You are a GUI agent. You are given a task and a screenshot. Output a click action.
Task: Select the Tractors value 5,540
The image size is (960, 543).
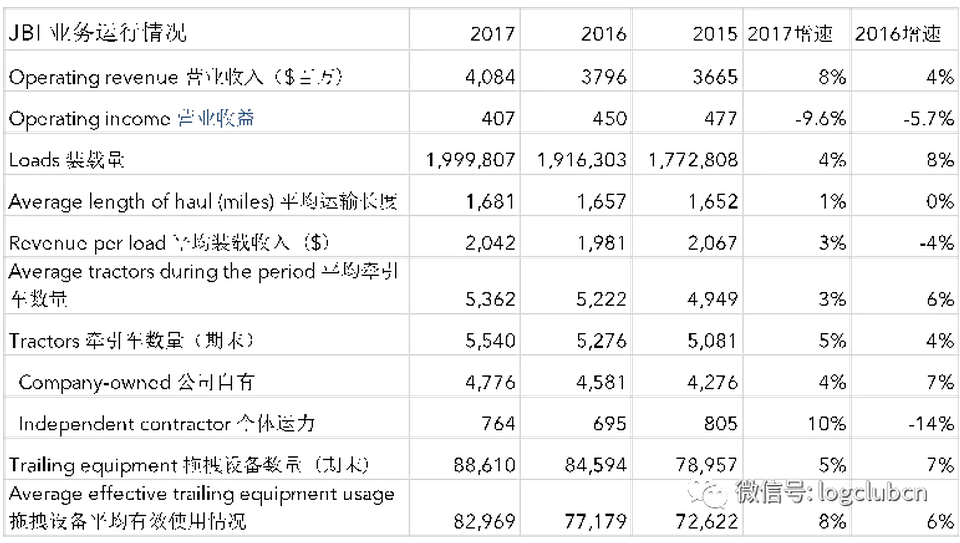coord(490,340)
